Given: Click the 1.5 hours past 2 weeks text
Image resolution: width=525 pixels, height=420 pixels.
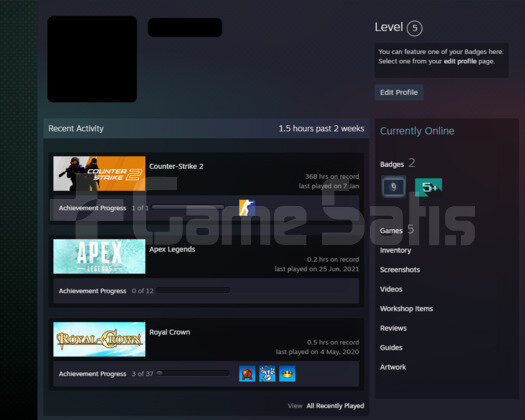Looking at the screenshot, I should [321, 129].
